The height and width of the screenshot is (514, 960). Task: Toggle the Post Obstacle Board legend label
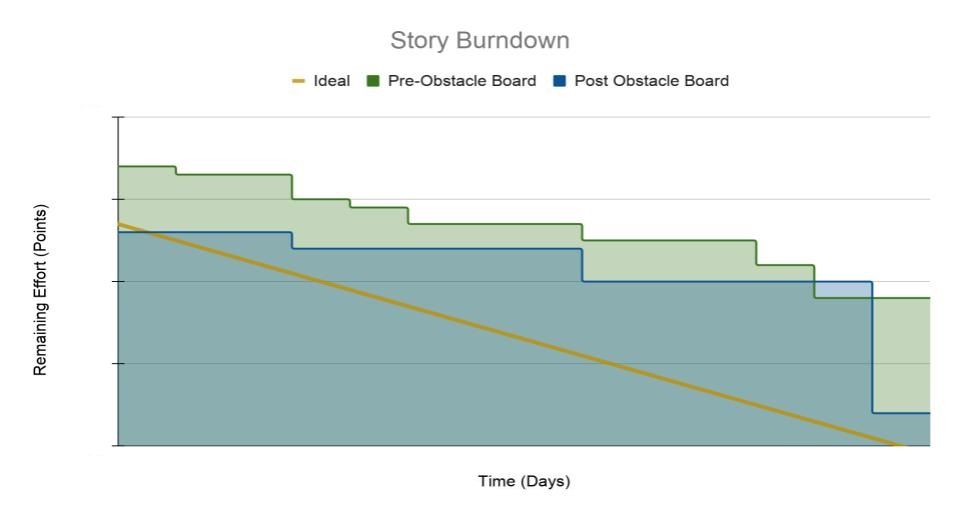click(651, 81)
